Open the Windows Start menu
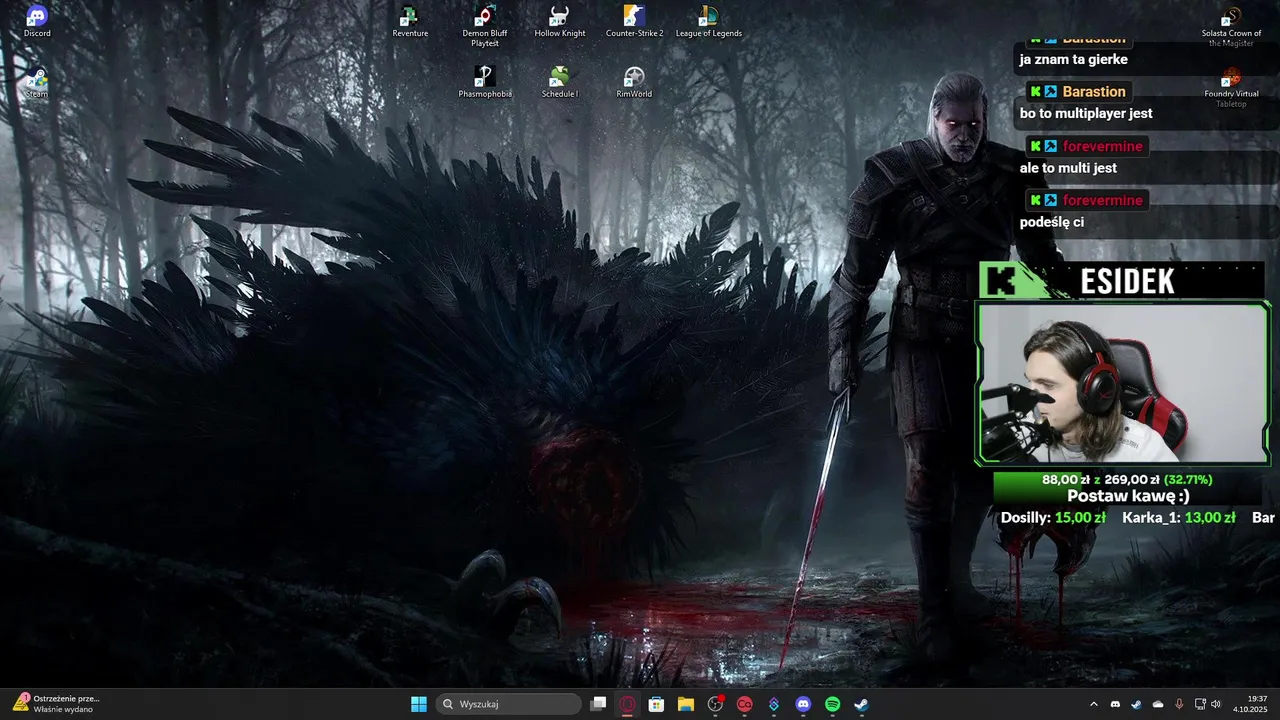This screenshot has width=1280, height=720. (x=419, y=704)
